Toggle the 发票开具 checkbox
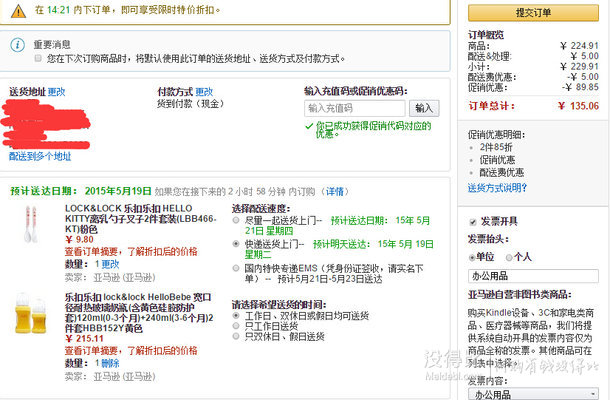This screenshot has width=610, height=400. (473, 222)
